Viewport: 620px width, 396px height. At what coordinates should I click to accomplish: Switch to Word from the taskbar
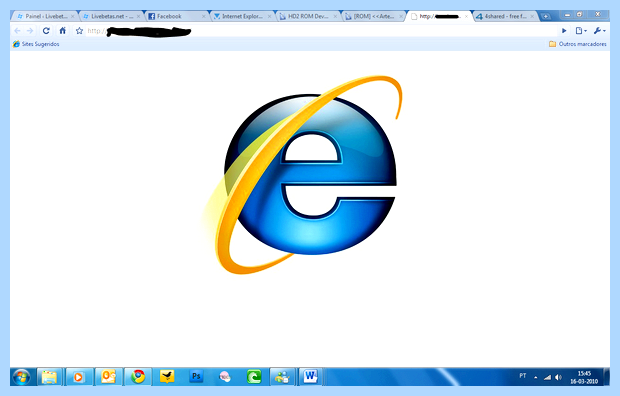pyautogui.click(x=311, y=377)
